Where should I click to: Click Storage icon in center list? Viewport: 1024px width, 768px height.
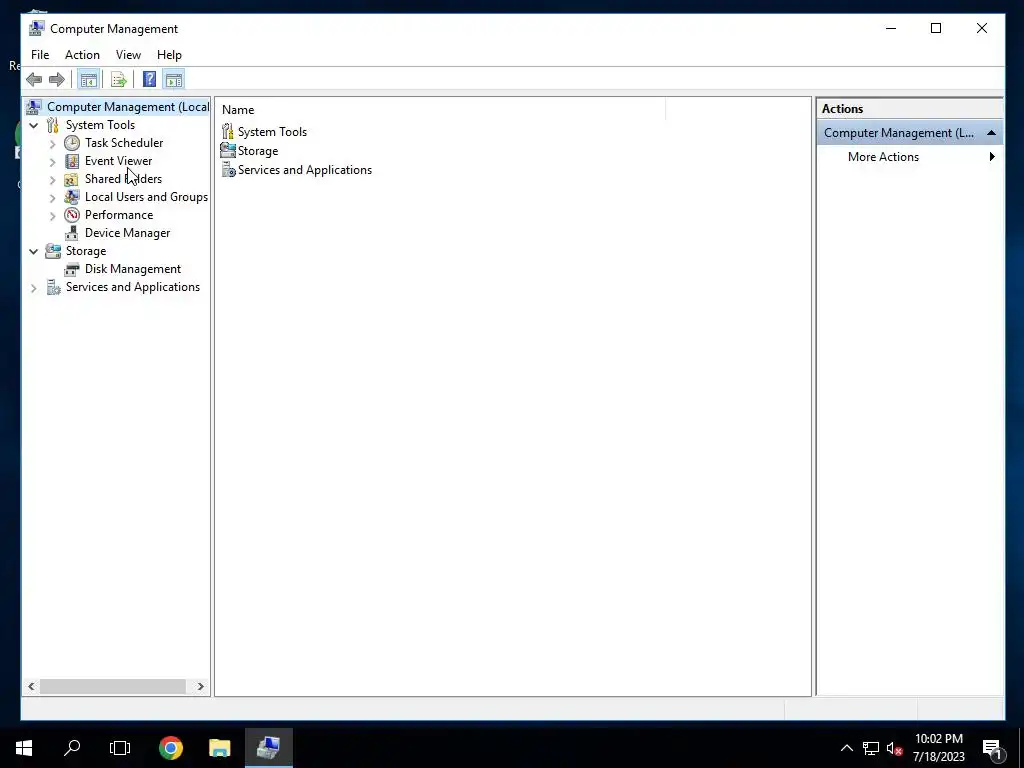tap(228, 151)
